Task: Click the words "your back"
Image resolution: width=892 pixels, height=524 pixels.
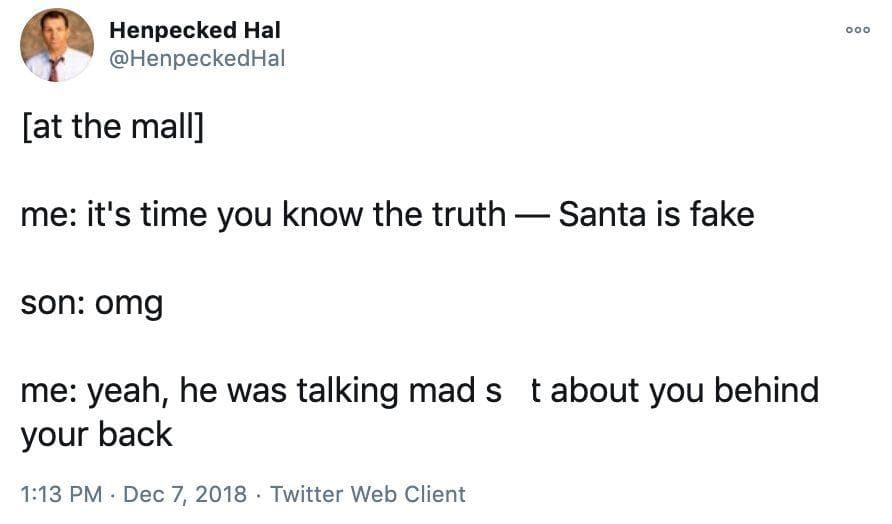Action: pos(96,434)
